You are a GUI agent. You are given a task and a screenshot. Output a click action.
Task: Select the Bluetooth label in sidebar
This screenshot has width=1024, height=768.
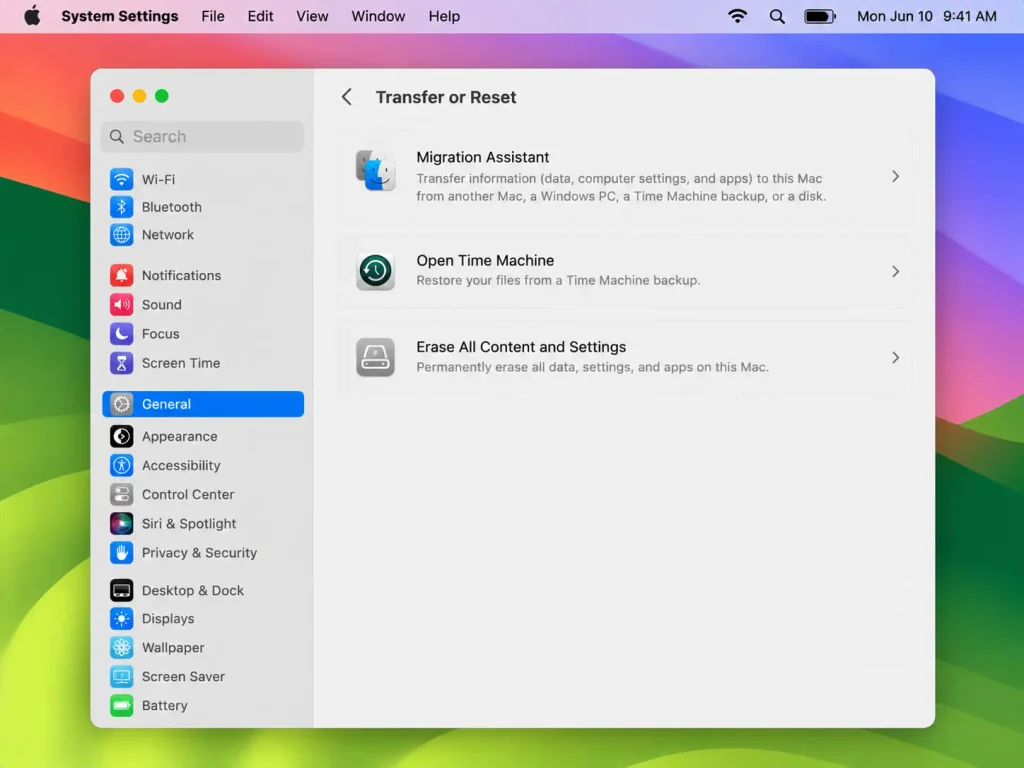[x=172, y=207]
